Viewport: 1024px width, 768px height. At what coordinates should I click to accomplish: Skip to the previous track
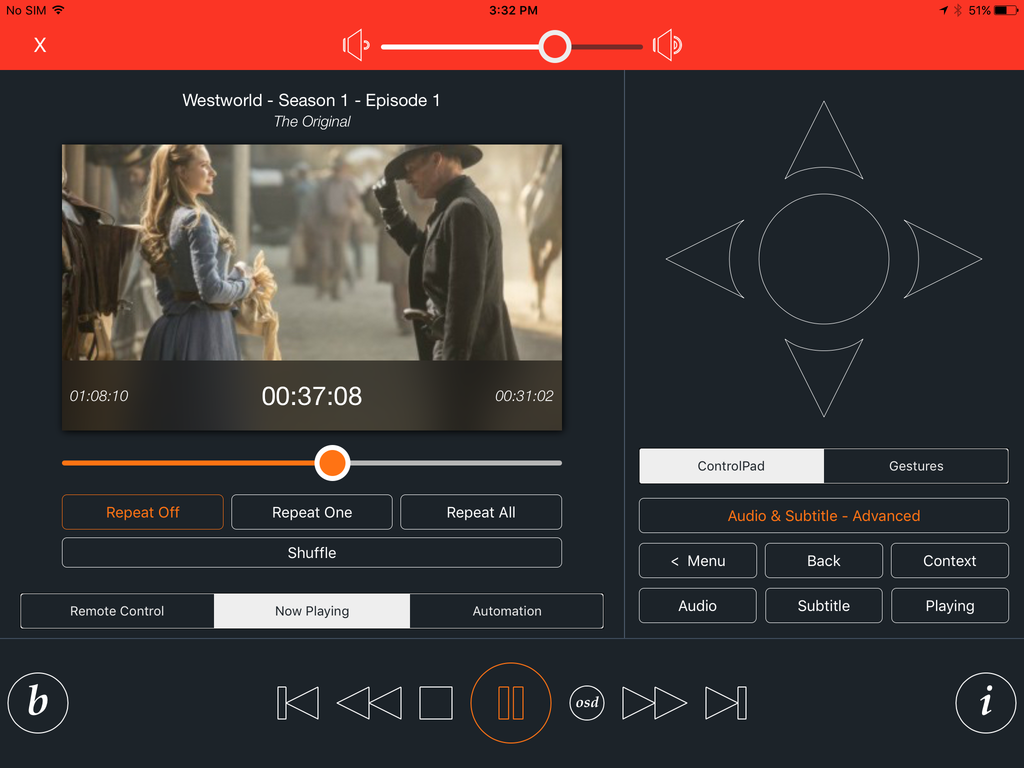point(298,703)
